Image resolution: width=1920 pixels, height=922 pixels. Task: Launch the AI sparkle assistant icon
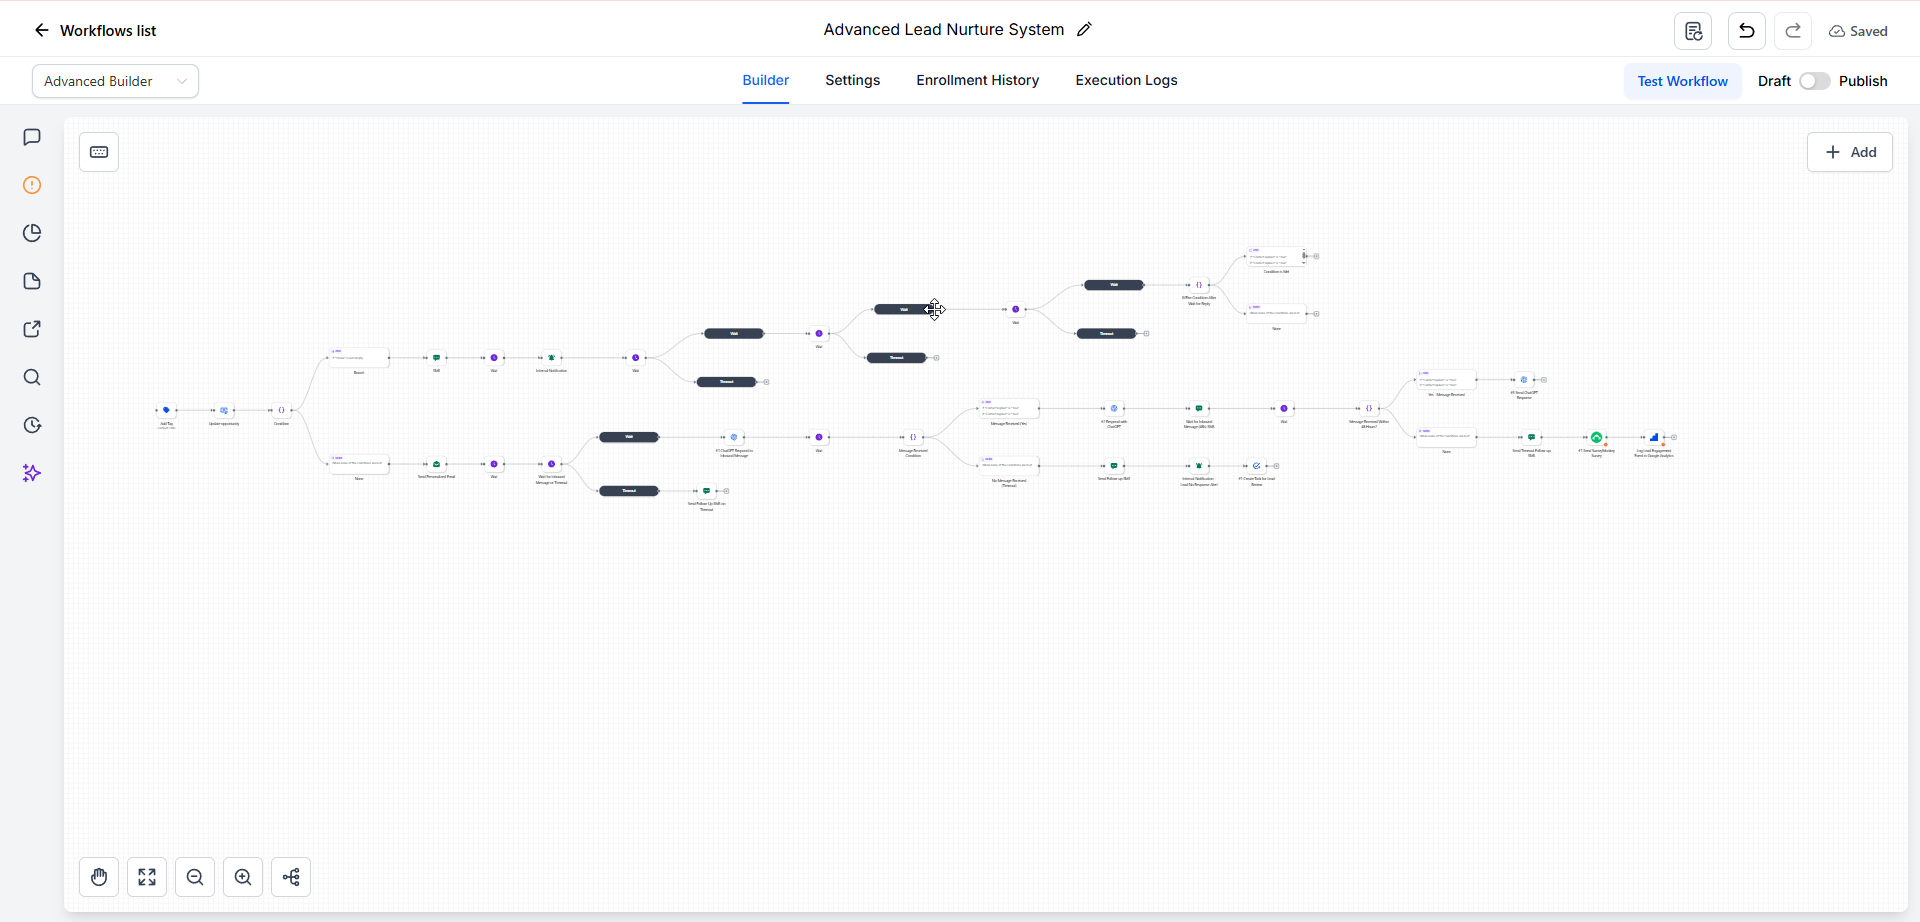coord(32,473)
